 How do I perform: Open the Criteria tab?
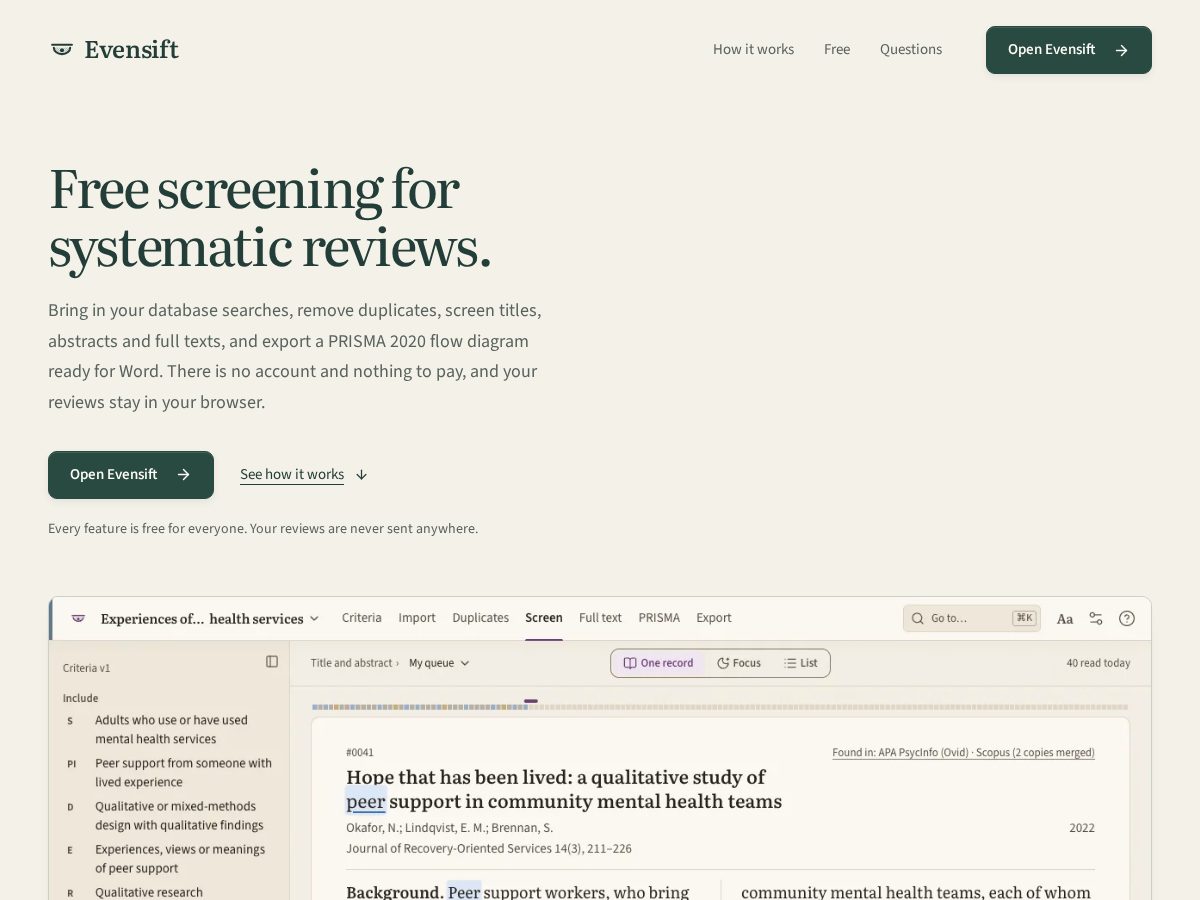click(x=362, y=618)
